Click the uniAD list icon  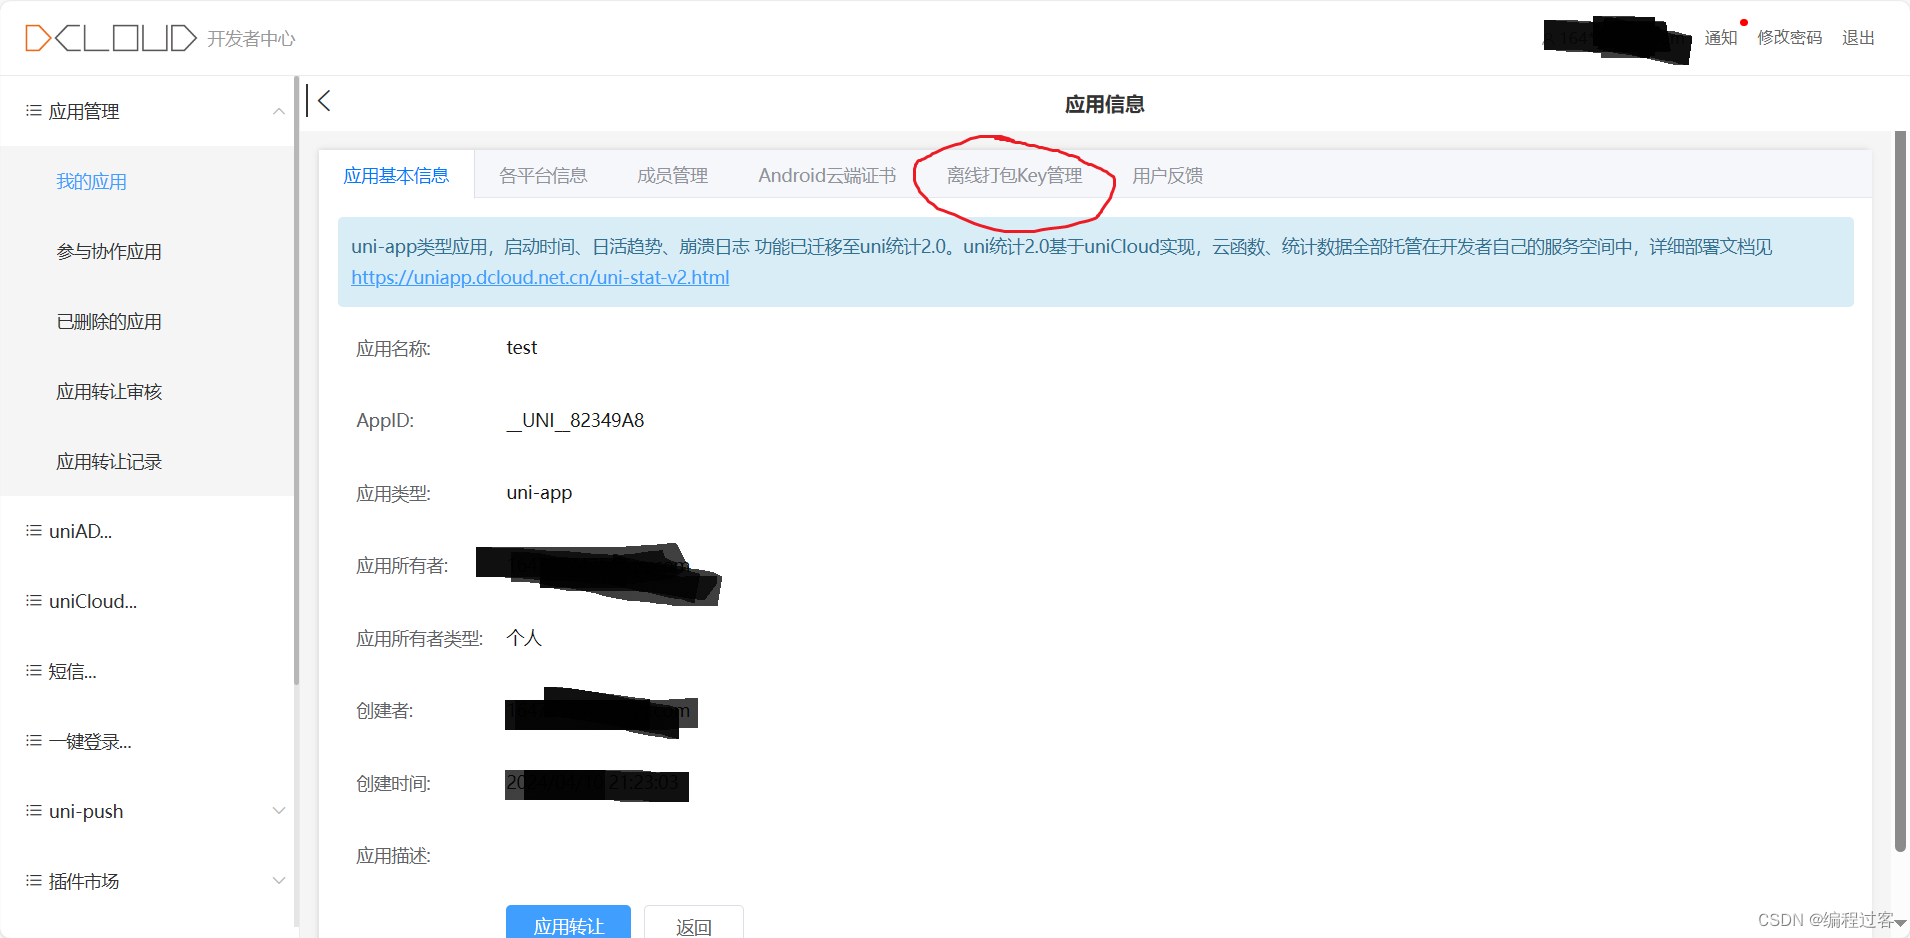[x=34, y=531]
